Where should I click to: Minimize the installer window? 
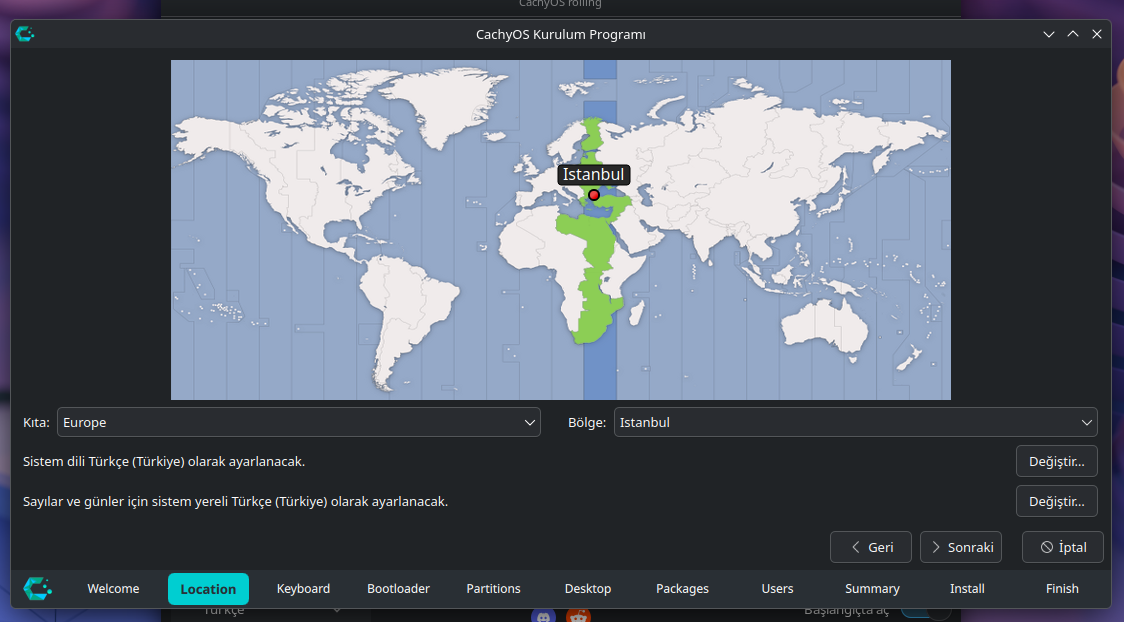pyautogui.click(x=1049, y=34)
